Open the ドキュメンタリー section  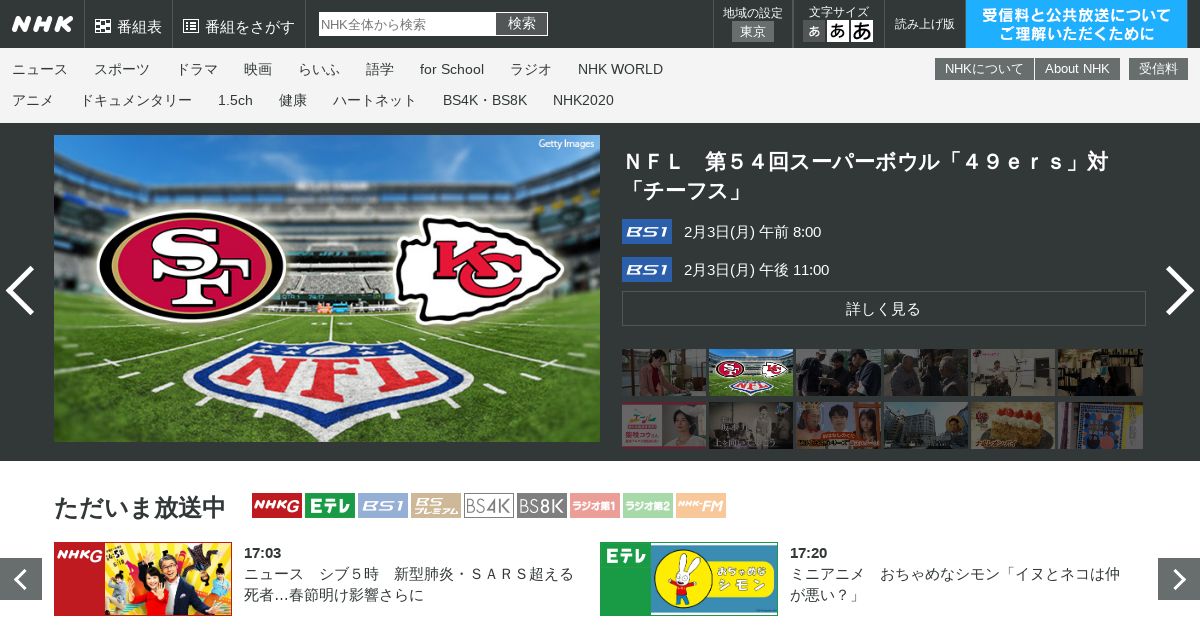click(136, 100)
